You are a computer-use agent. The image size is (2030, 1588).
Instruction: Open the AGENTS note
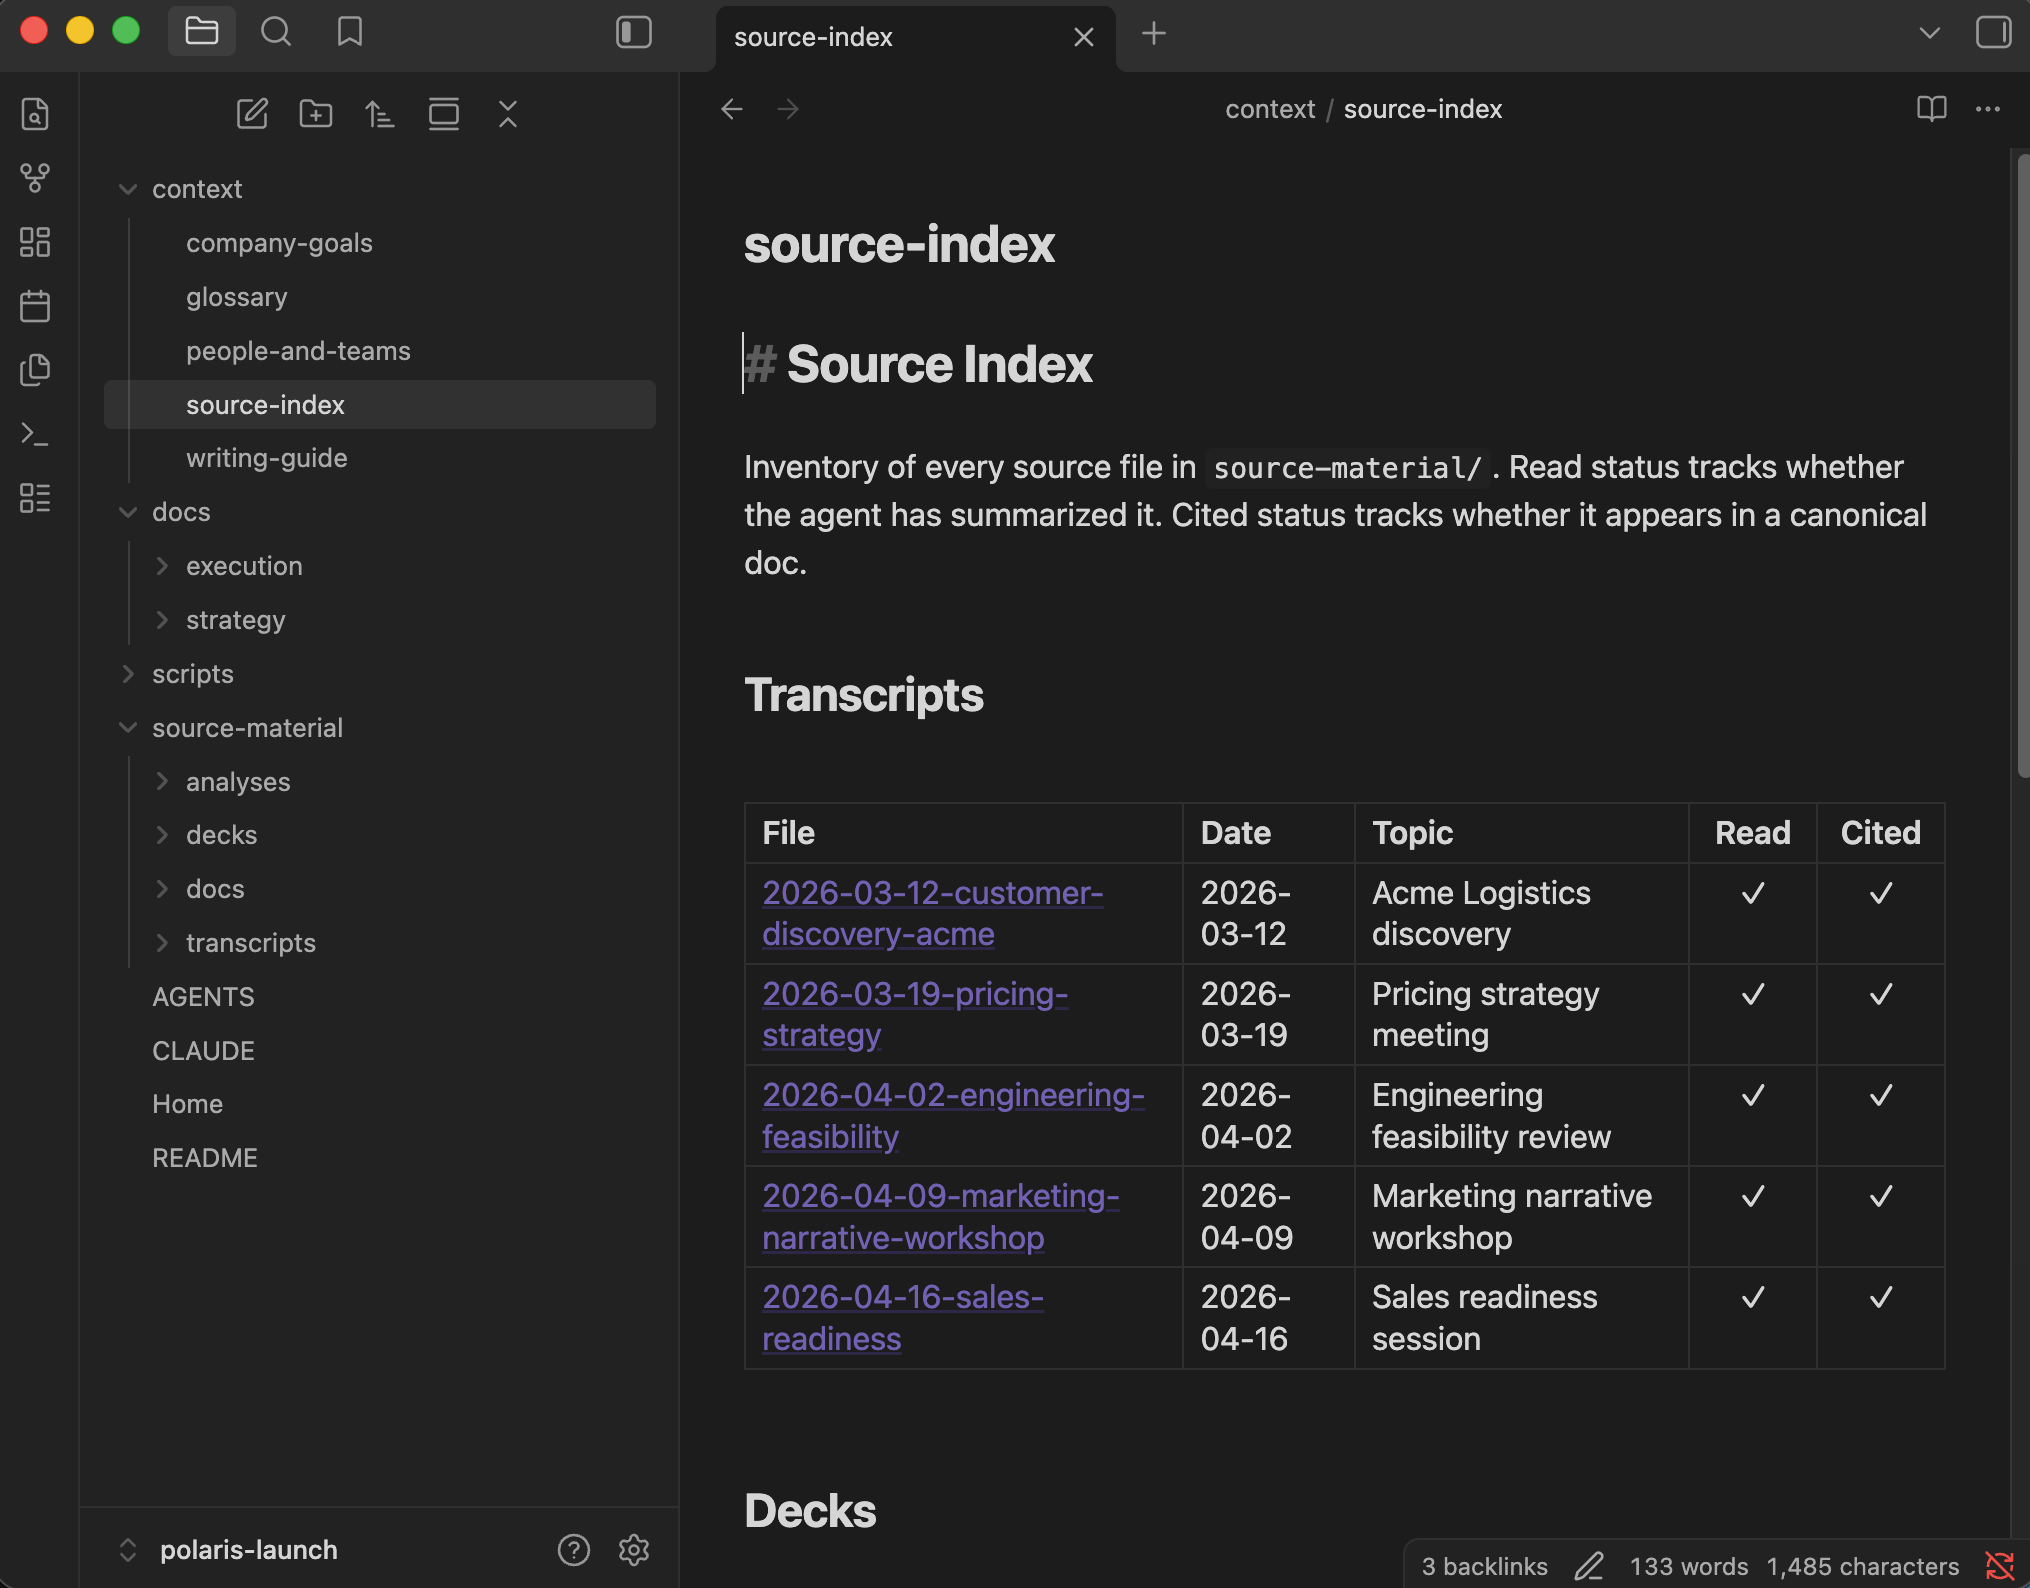380,997
